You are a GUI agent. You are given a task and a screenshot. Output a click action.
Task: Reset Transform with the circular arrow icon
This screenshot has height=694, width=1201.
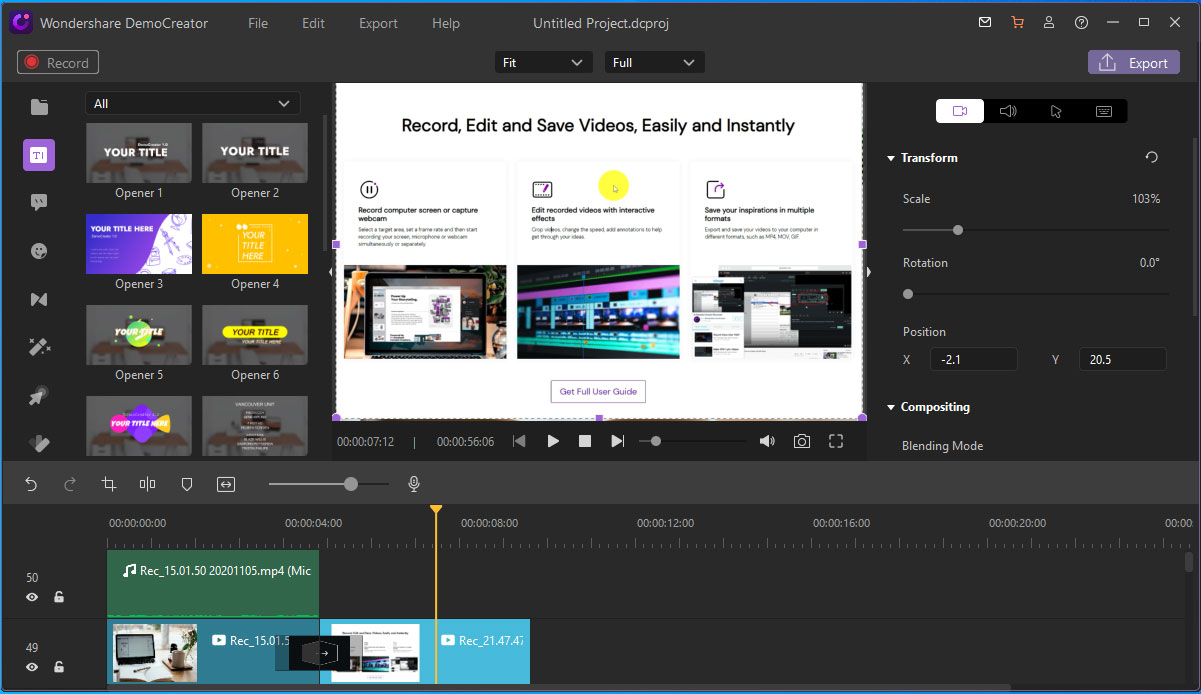coord(1152,158)
